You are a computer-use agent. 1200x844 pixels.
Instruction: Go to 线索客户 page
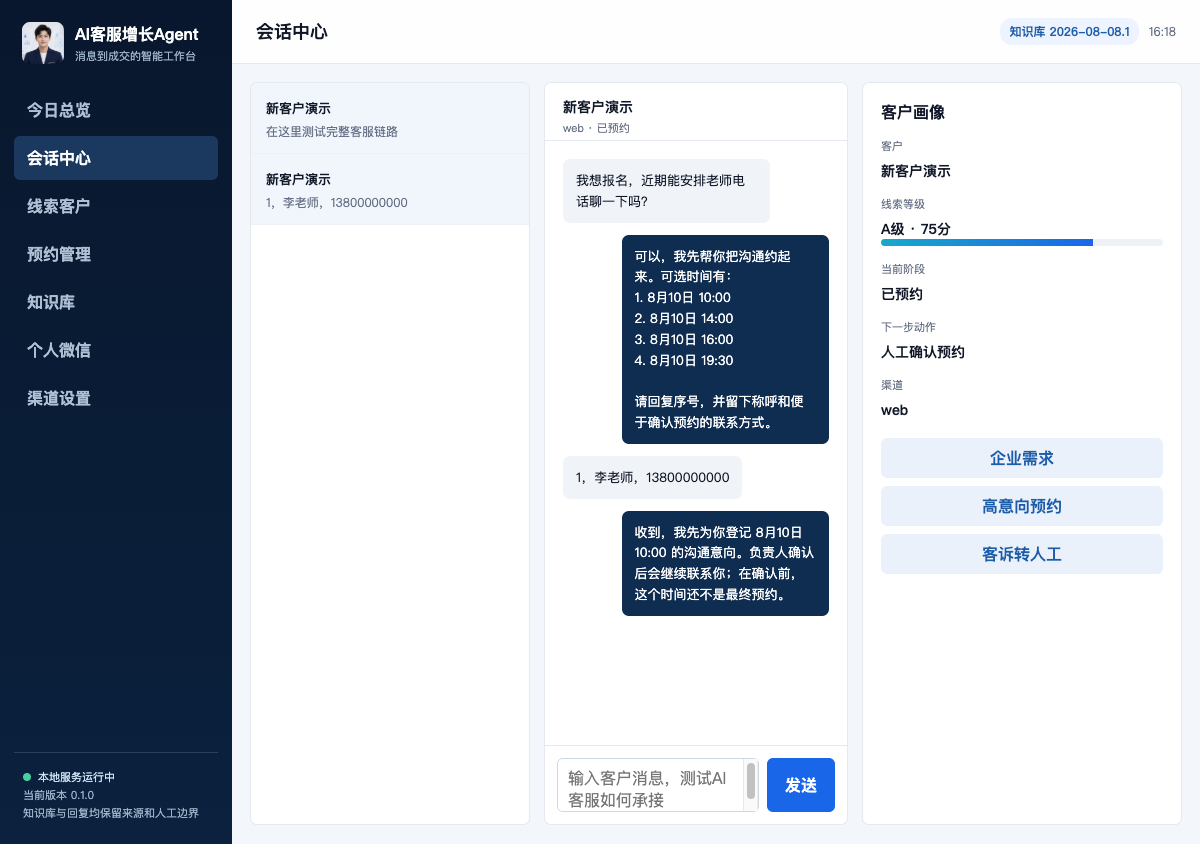(116, 206)
